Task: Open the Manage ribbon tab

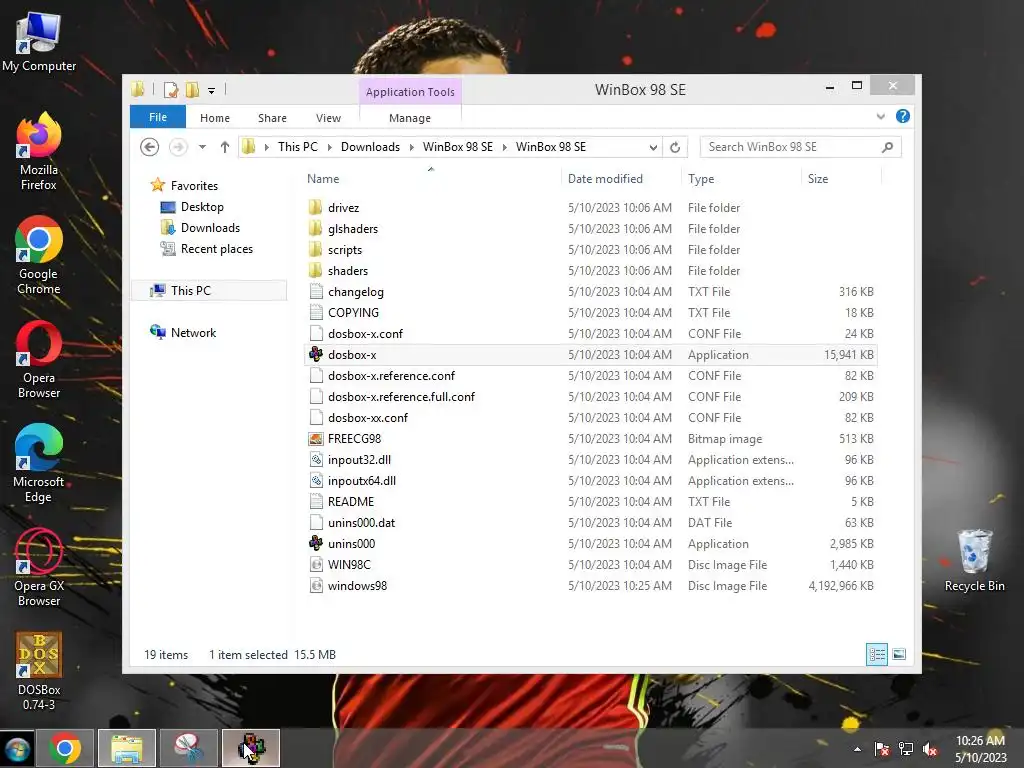Action: tap(410, 118)
